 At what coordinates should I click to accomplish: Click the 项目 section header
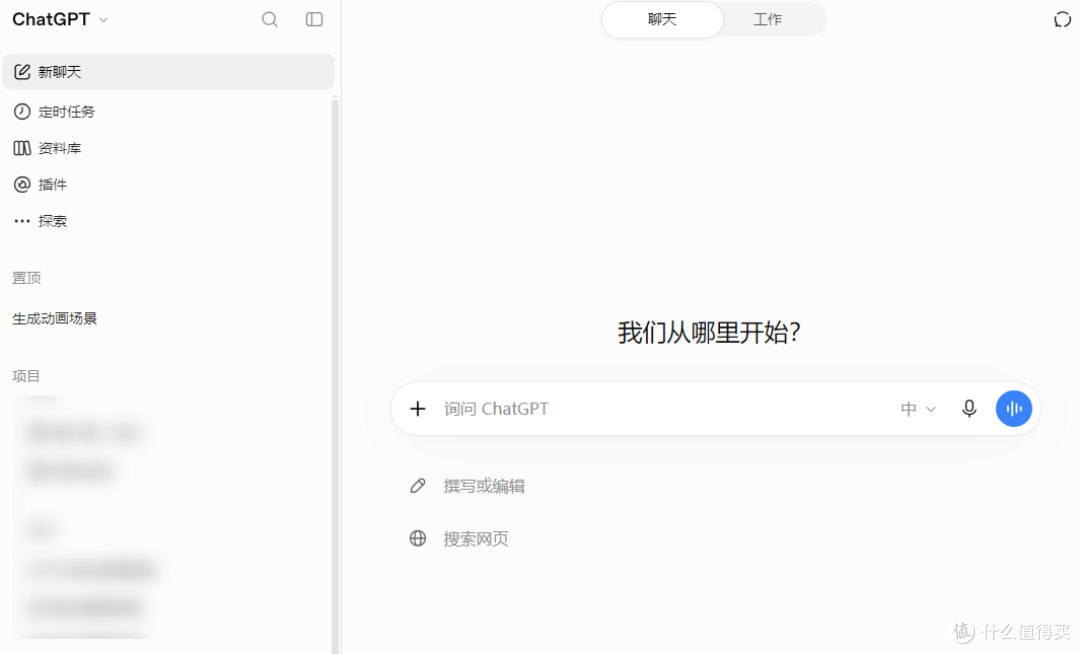click(x=26, y=376)
